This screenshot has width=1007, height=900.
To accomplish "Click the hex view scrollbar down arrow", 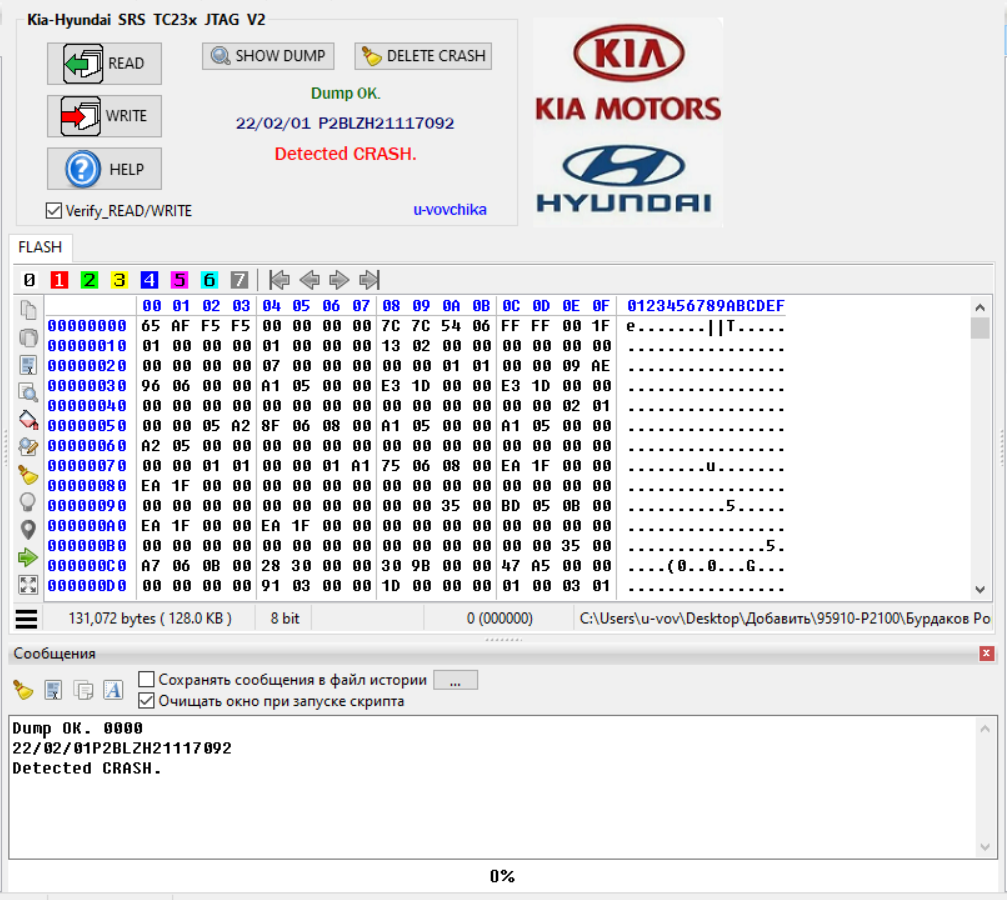I will (x=980, y=589).
